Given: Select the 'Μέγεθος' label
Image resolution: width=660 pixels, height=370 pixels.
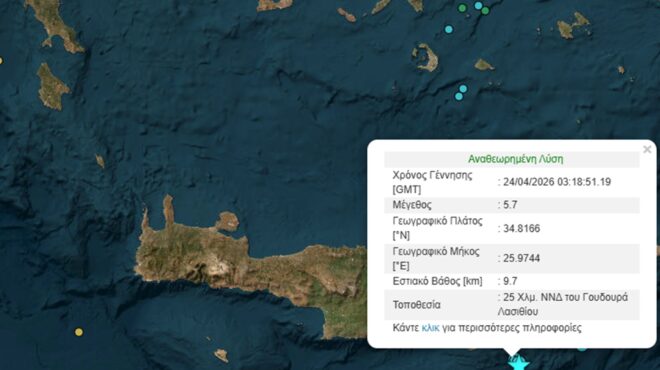Looking at the screenshot, I should [x=412, y=205].
